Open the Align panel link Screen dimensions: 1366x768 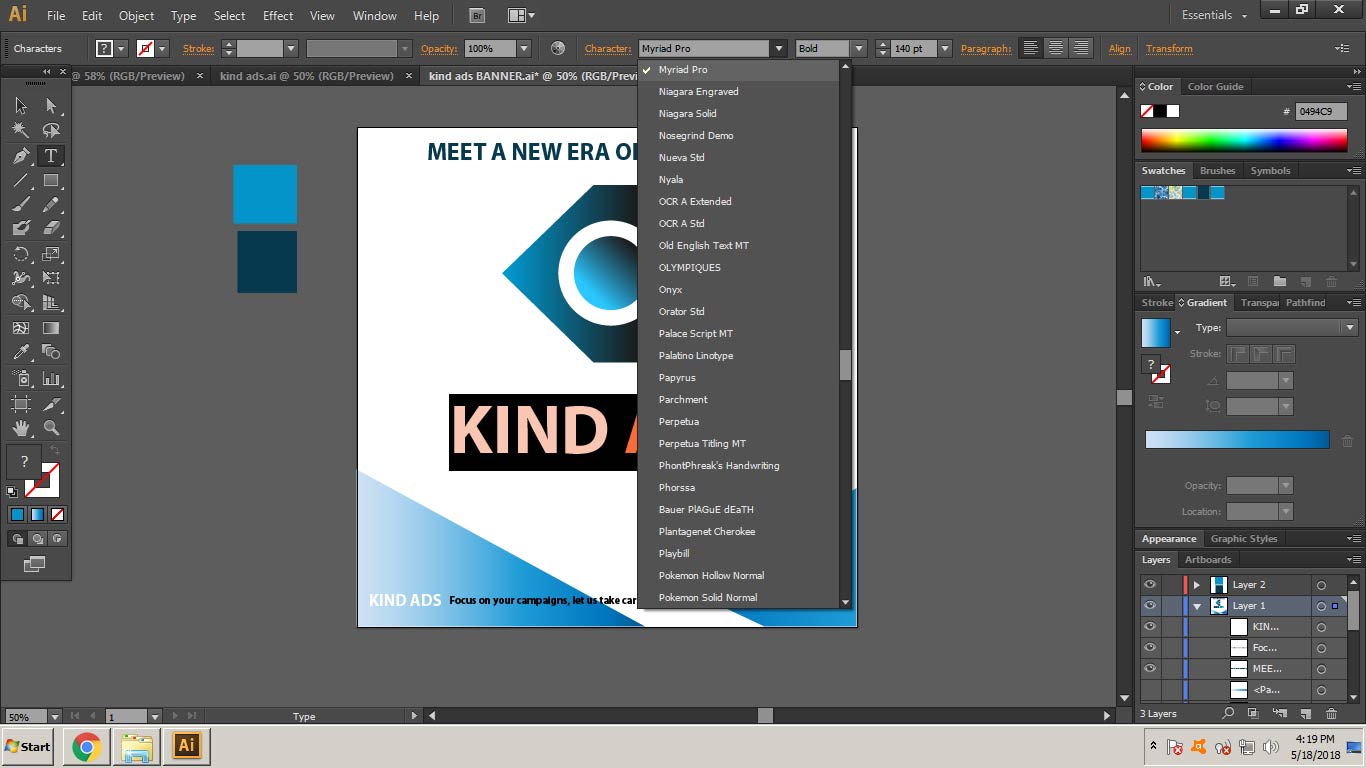pyautogui.click(x=1120, y=48)
